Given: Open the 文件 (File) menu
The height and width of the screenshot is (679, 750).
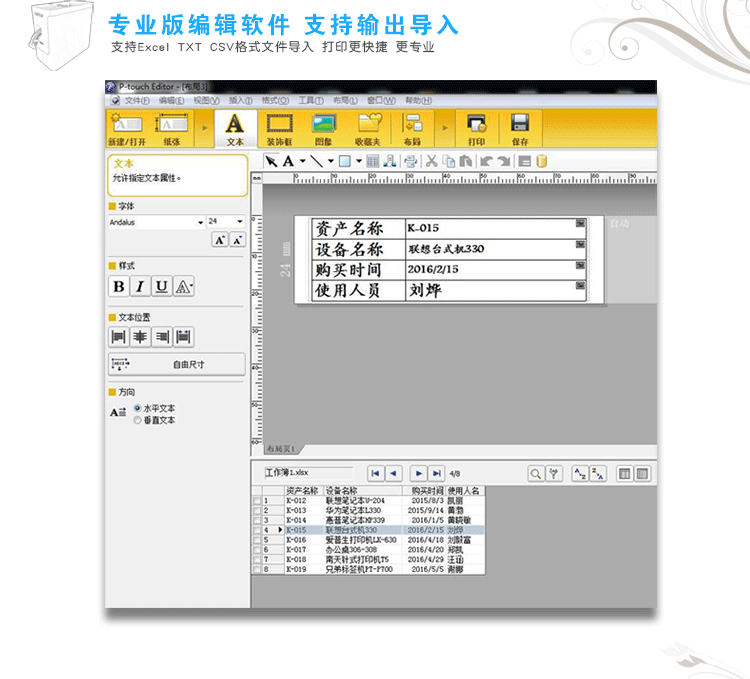Looking at the screenshot, I should (x=135, y=101).
